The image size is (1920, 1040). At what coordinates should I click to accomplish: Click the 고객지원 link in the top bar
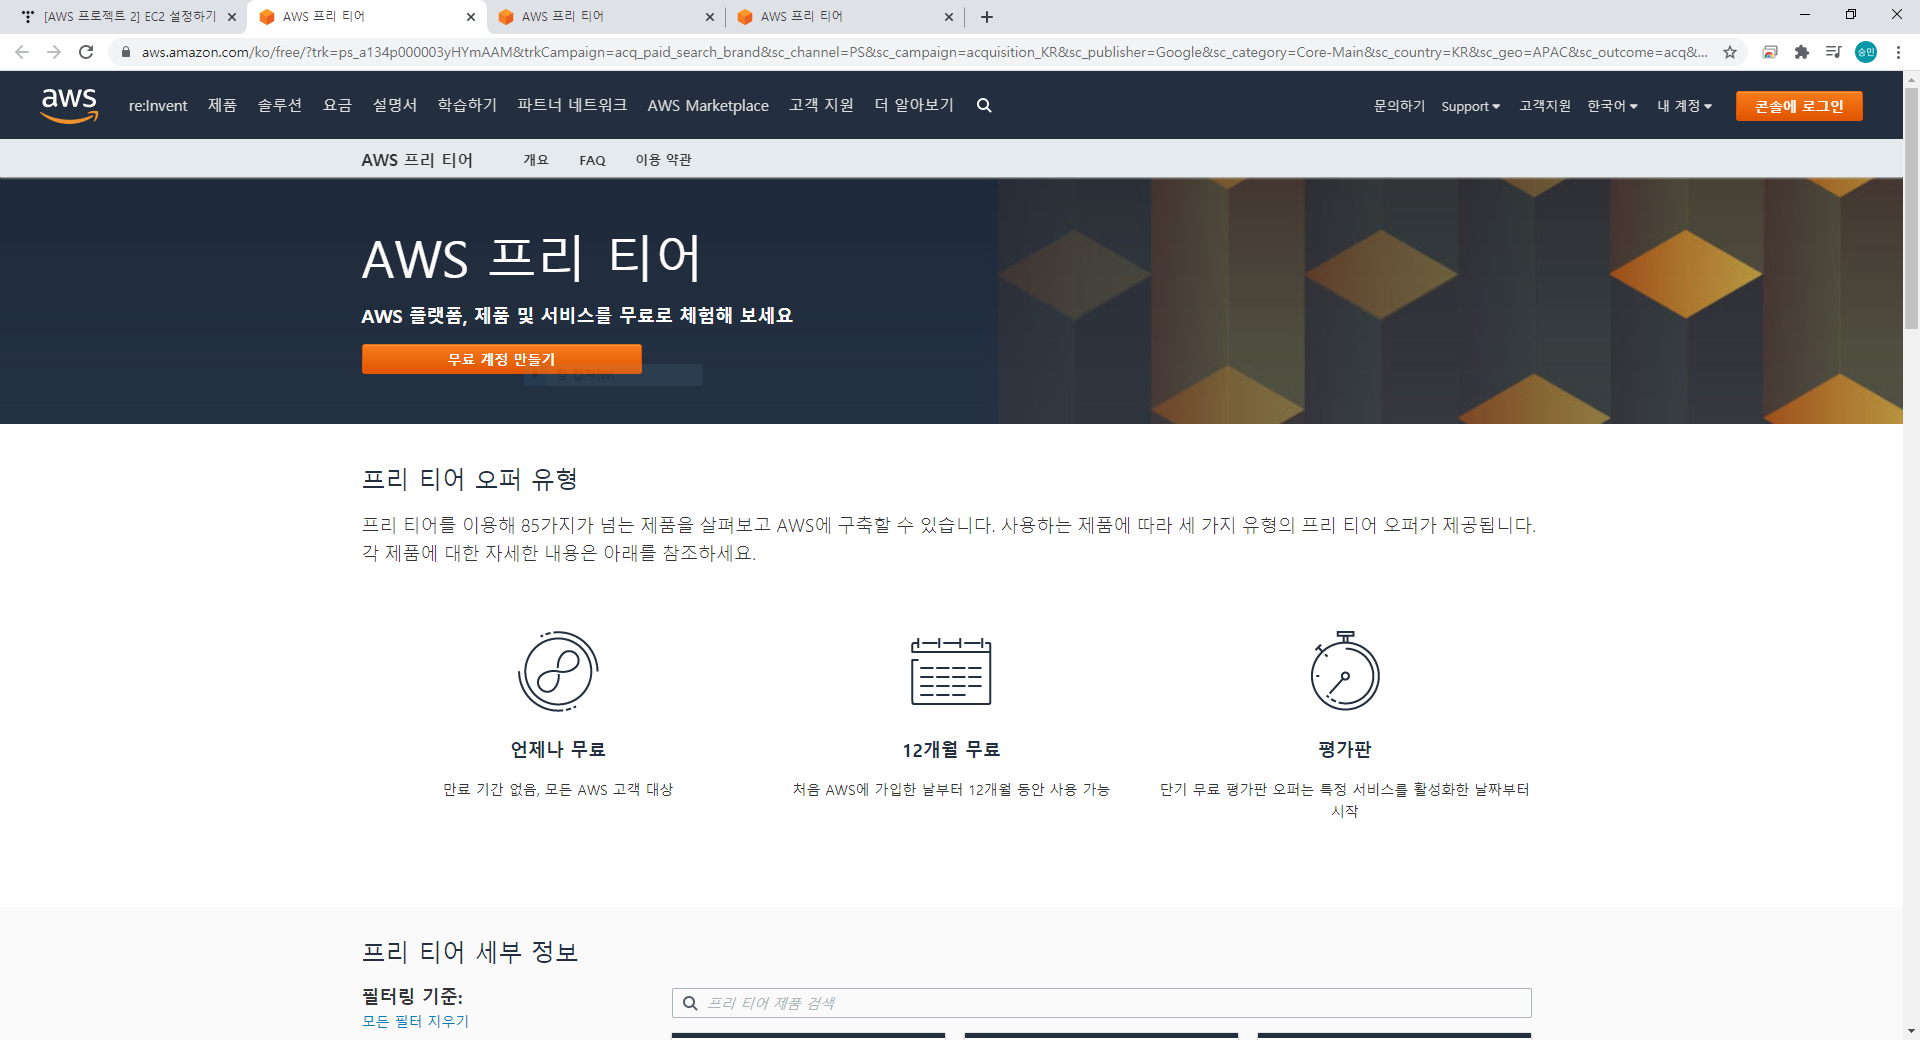(x=1545, y=106)
